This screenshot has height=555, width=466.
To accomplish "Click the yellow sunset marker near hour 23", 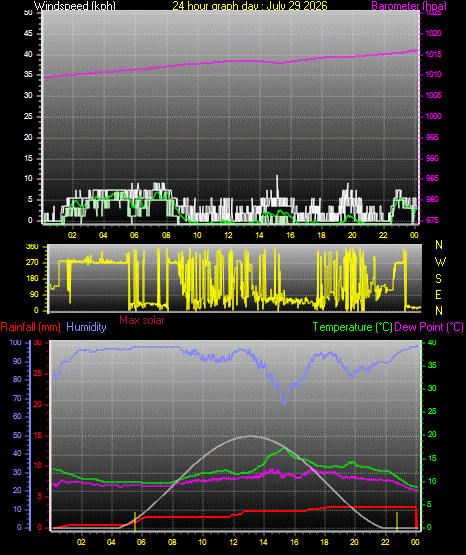I will tap(397, 521).
